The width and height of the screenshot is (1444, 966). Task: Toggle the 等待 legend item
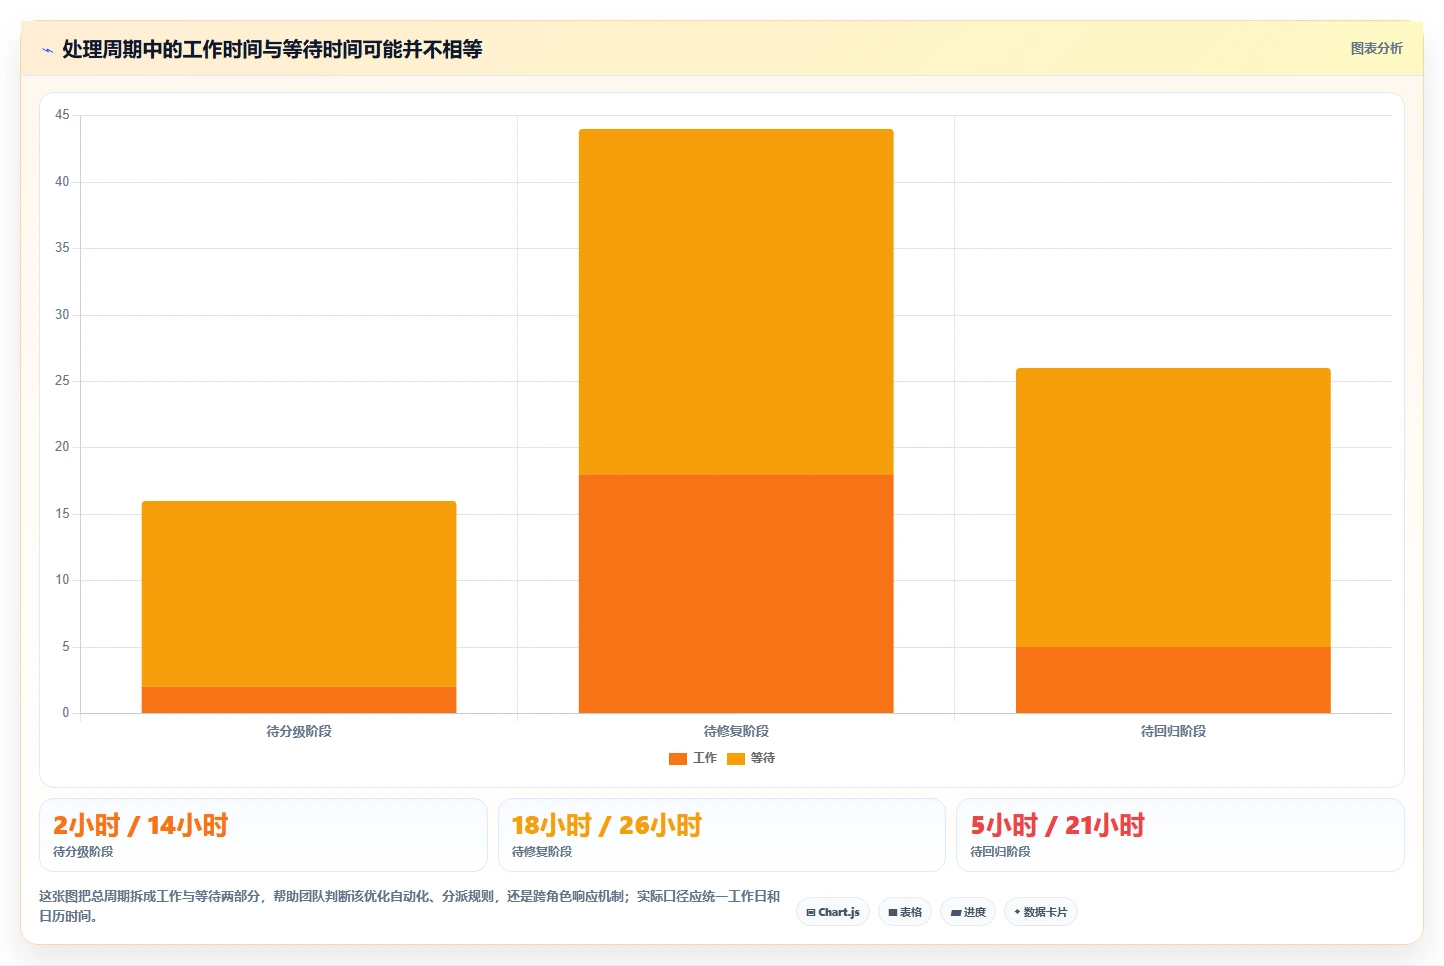tap(751, 758)
